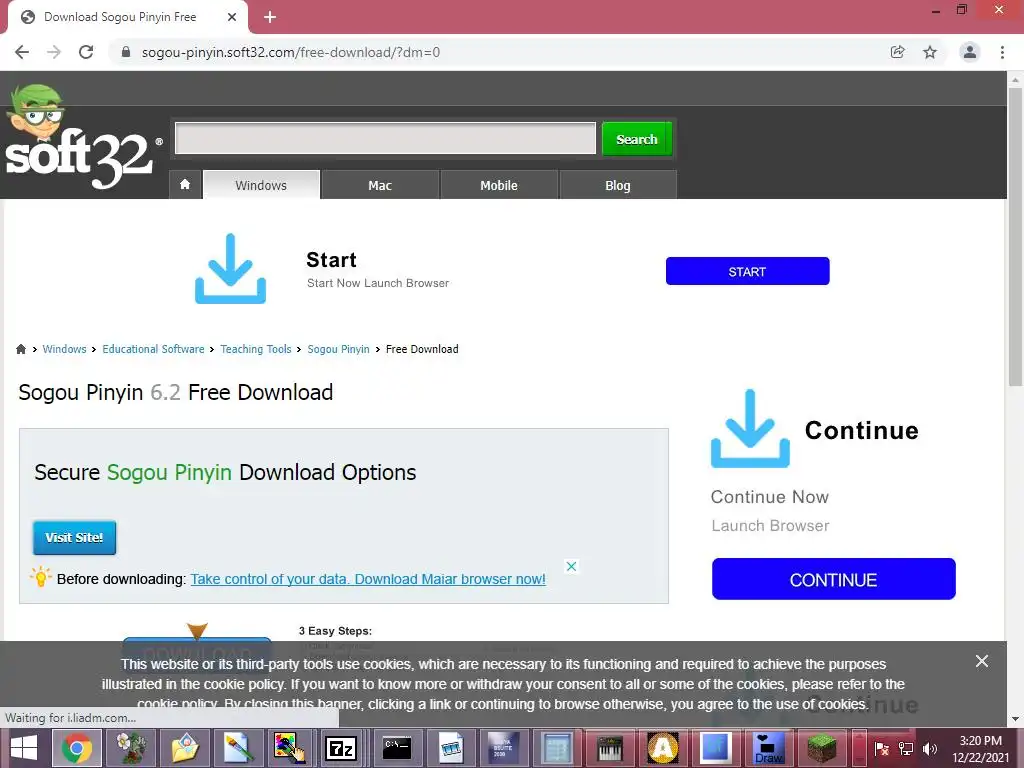Viewport: 1024px width, 768px height.
Task: Click the browser back arrow
Action: point(22,52)
